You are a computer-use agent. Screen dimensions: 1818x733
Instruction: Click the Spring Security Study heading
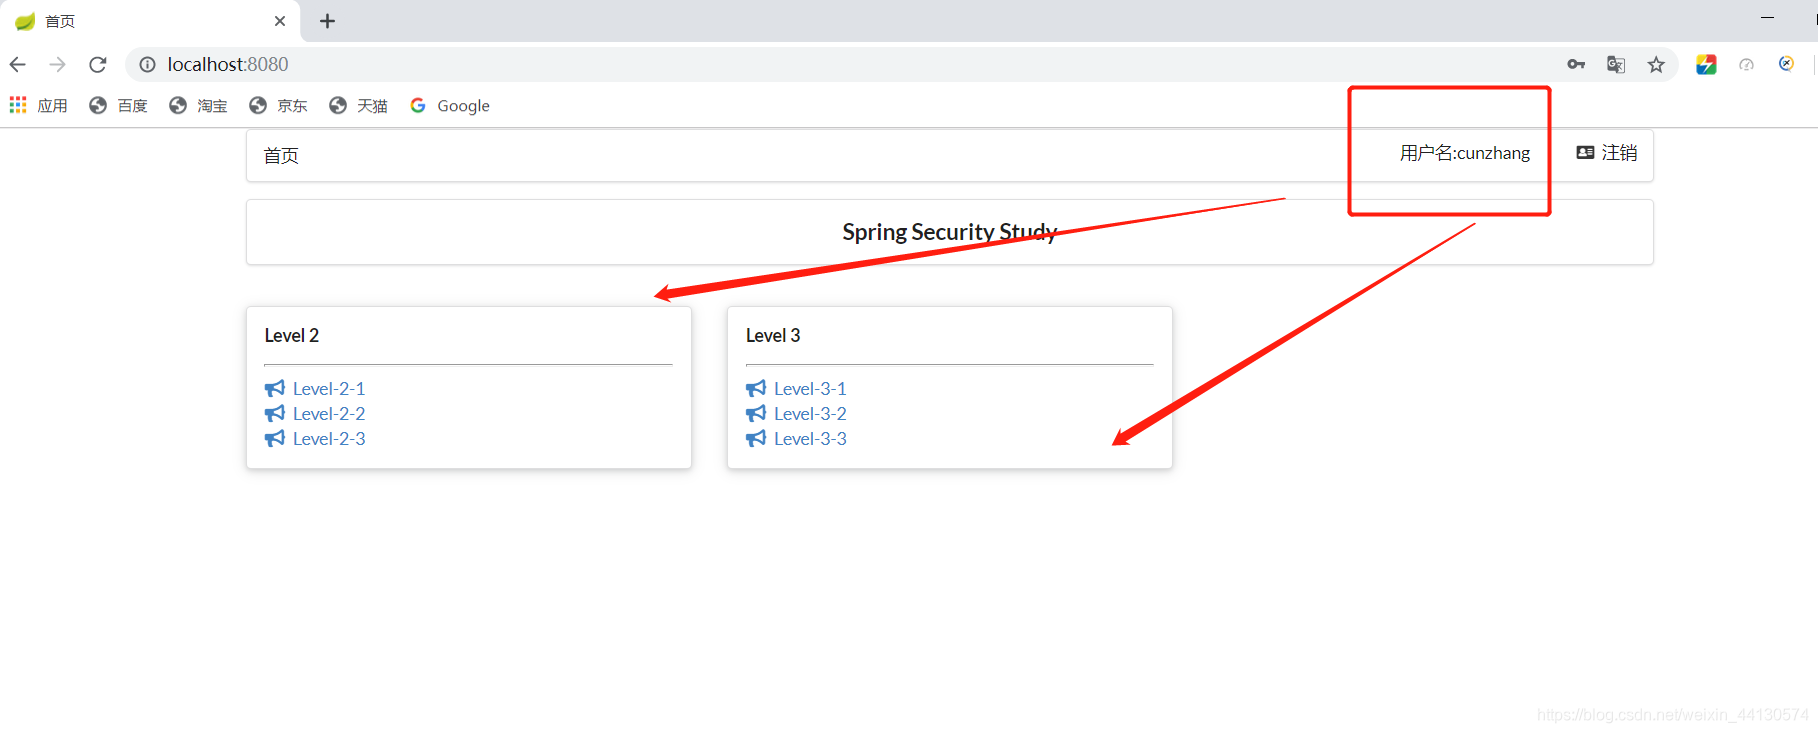(949, 232)
